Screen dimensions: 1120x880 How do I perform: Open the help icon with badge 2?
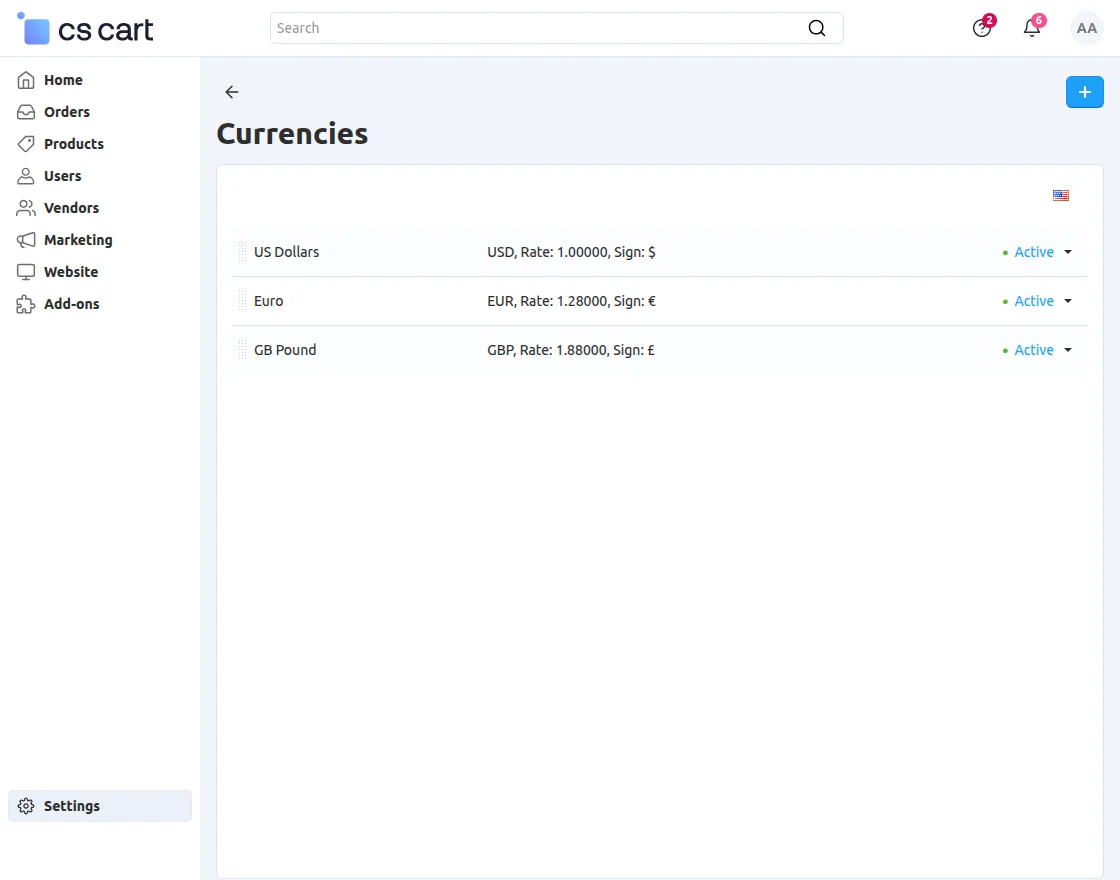coord(982,28)
